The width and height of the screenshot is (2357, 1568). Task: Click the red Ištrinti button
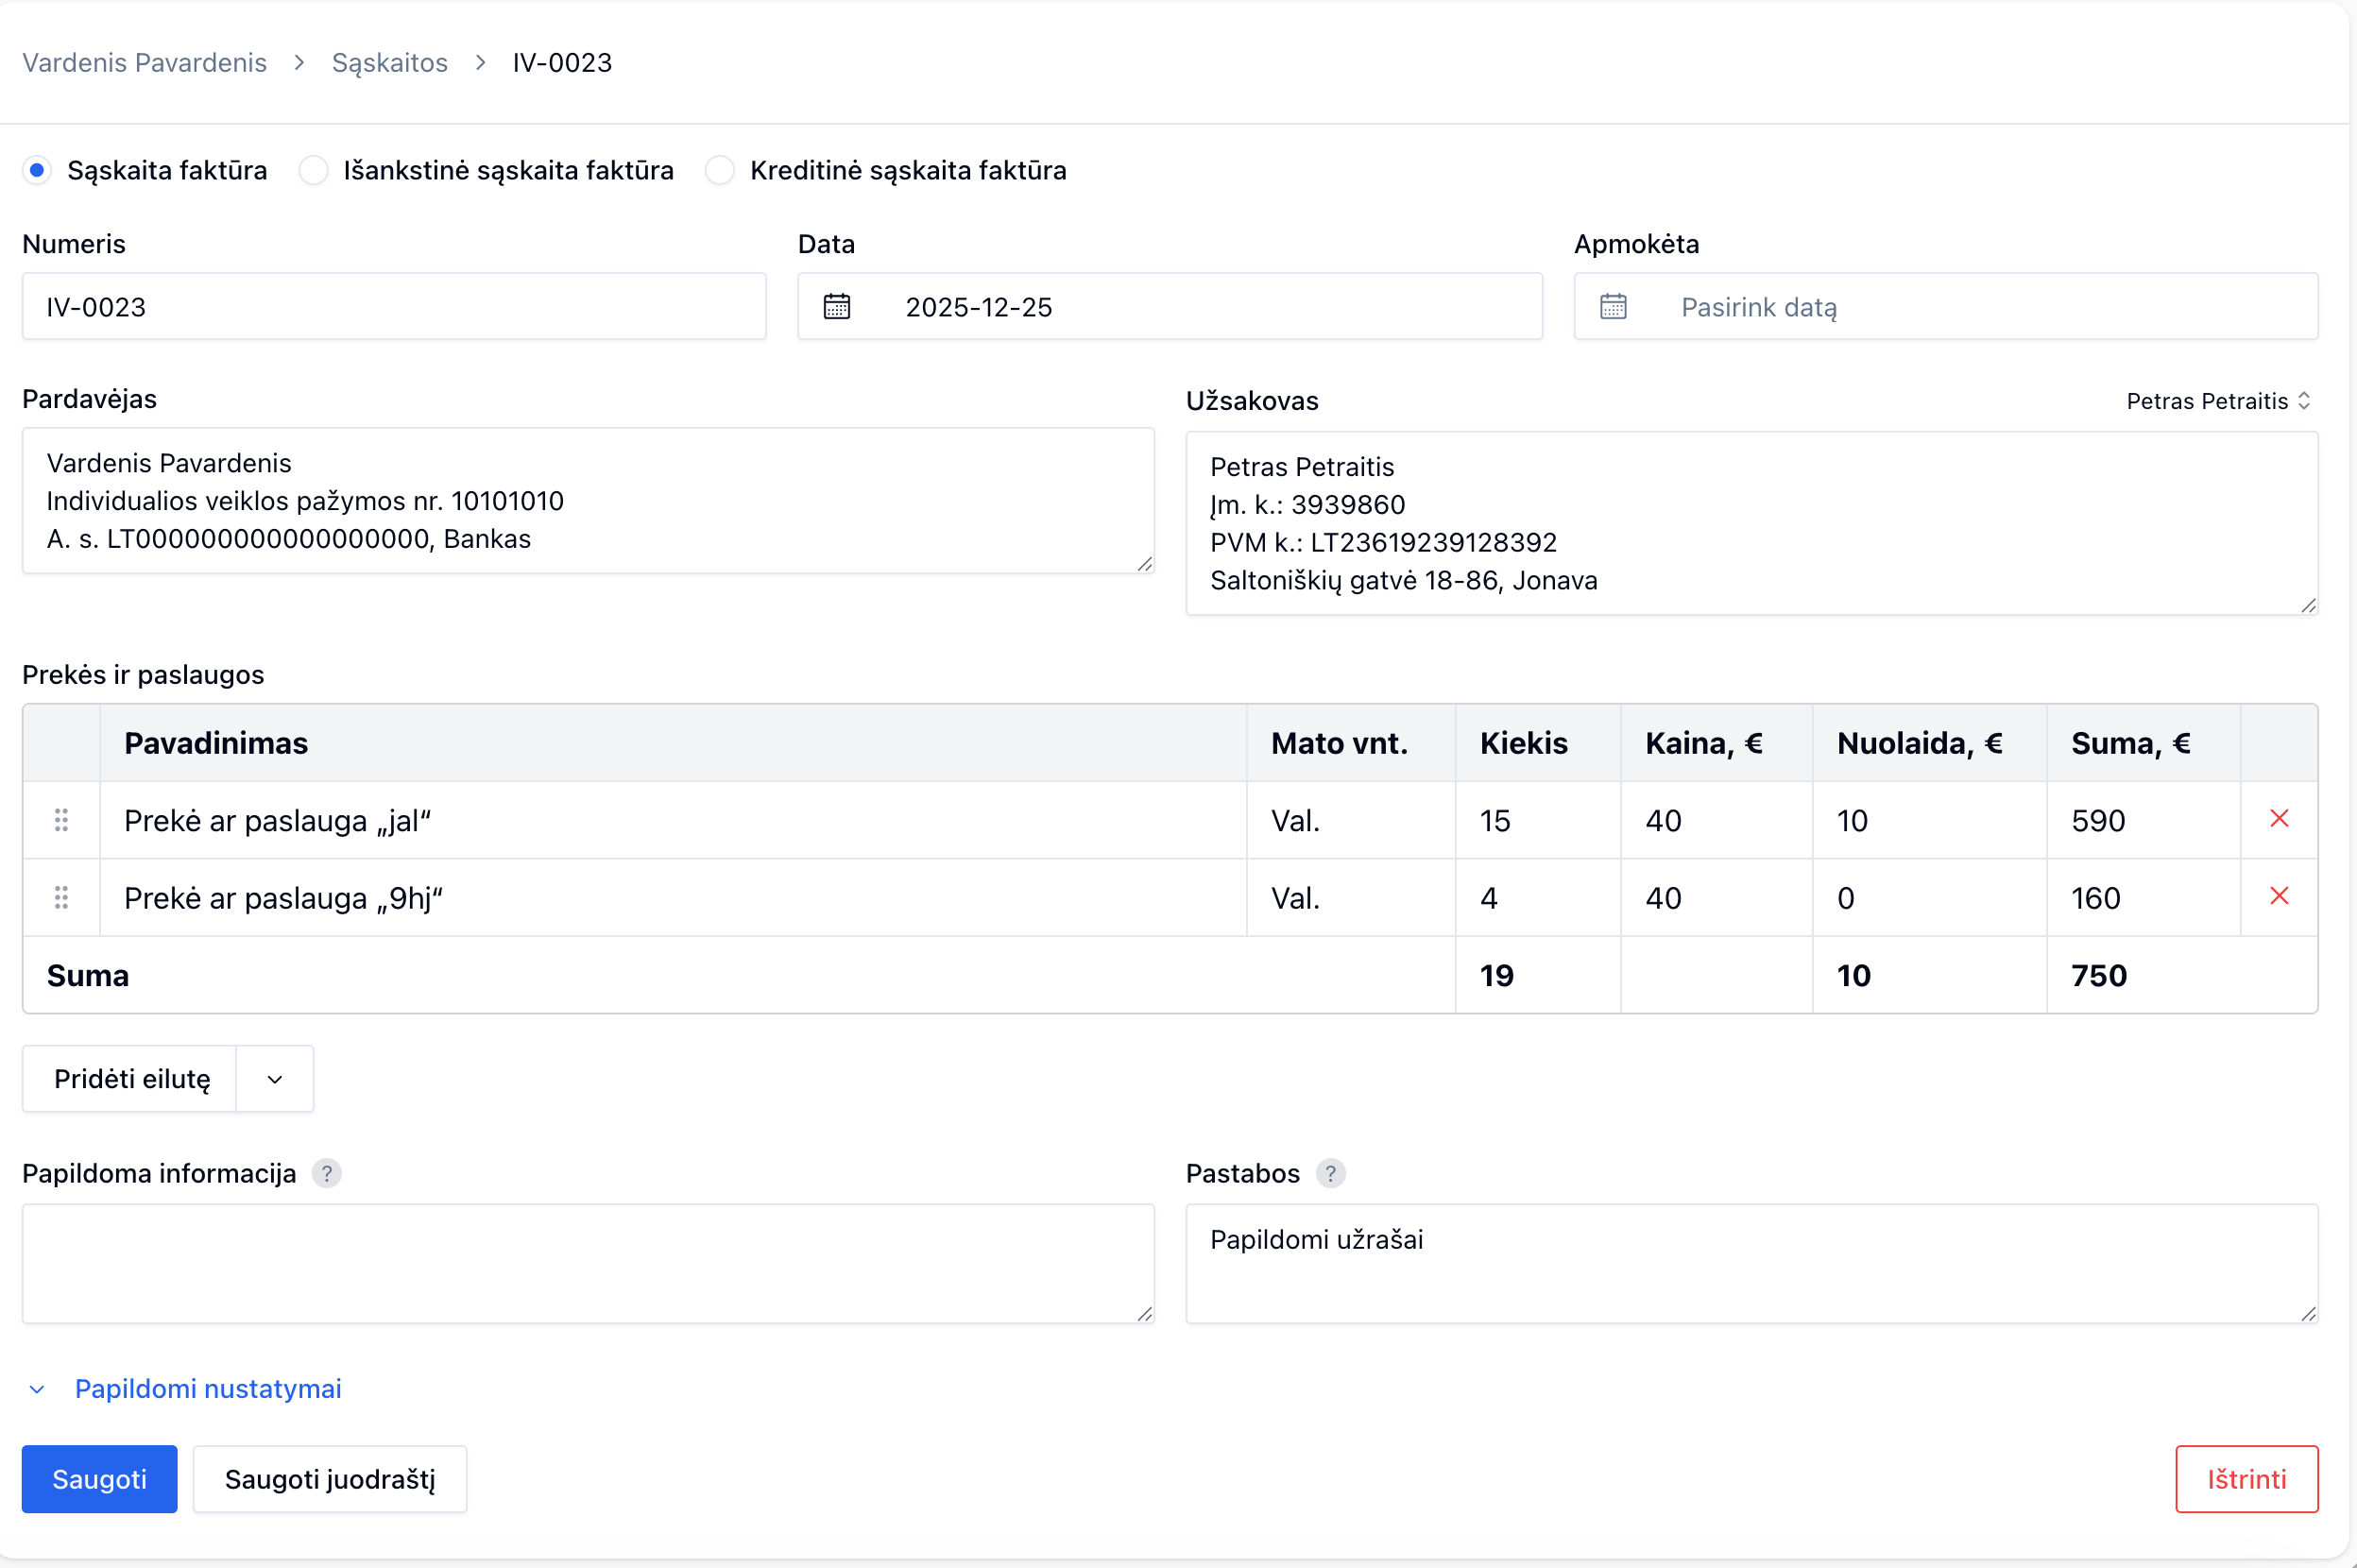[2246, 1479]
